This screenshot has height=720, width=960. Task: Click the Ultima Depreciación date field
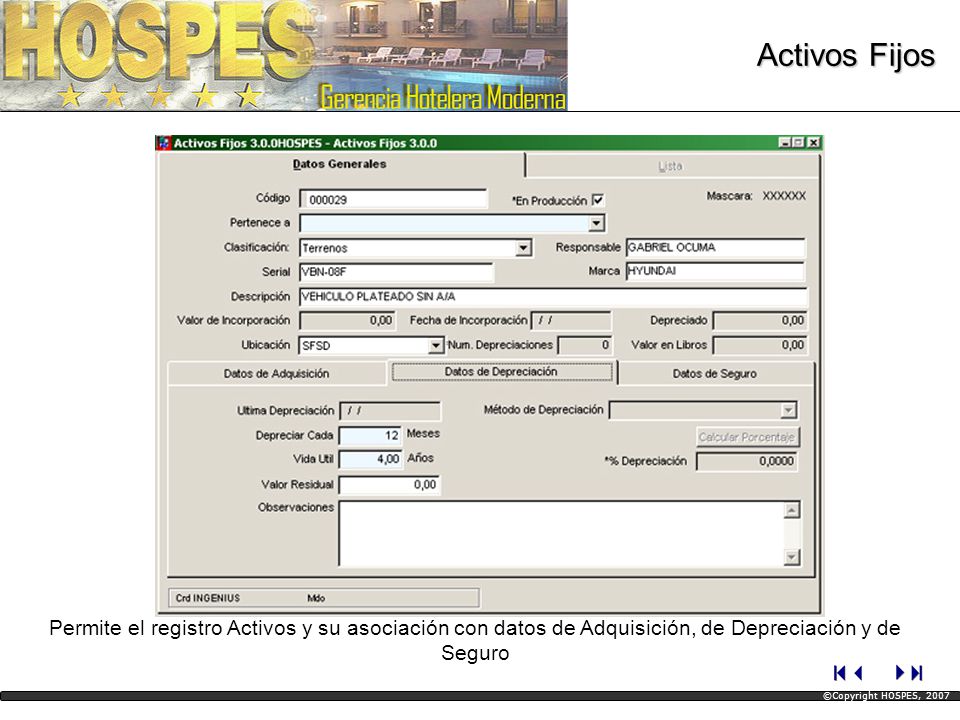390,411
